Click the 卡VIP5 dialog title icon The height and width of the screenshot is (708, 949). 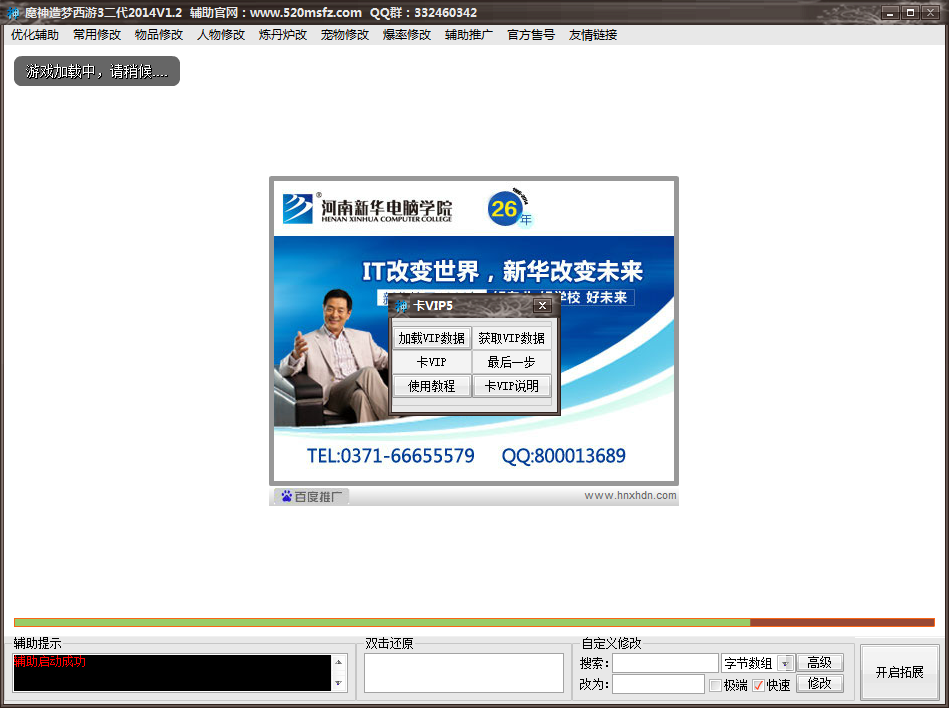click(402, 305)
